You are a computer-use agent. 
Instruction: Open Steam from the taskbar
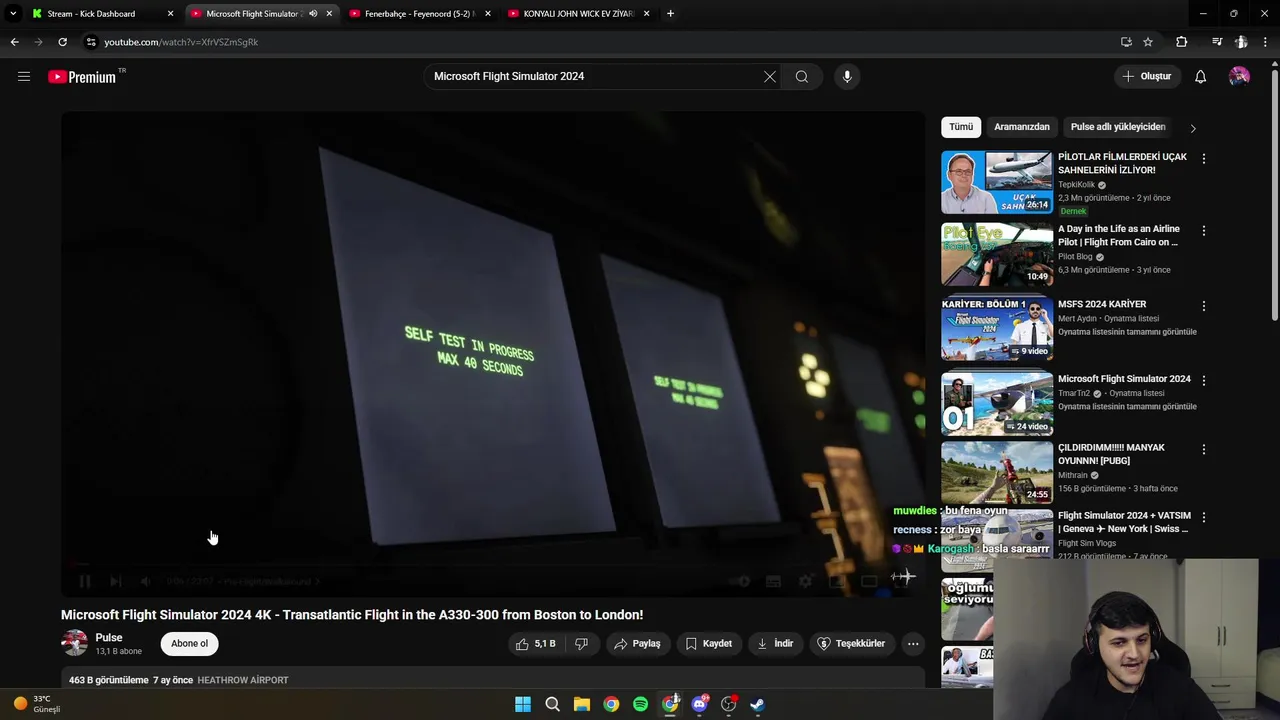pos(758,704)
